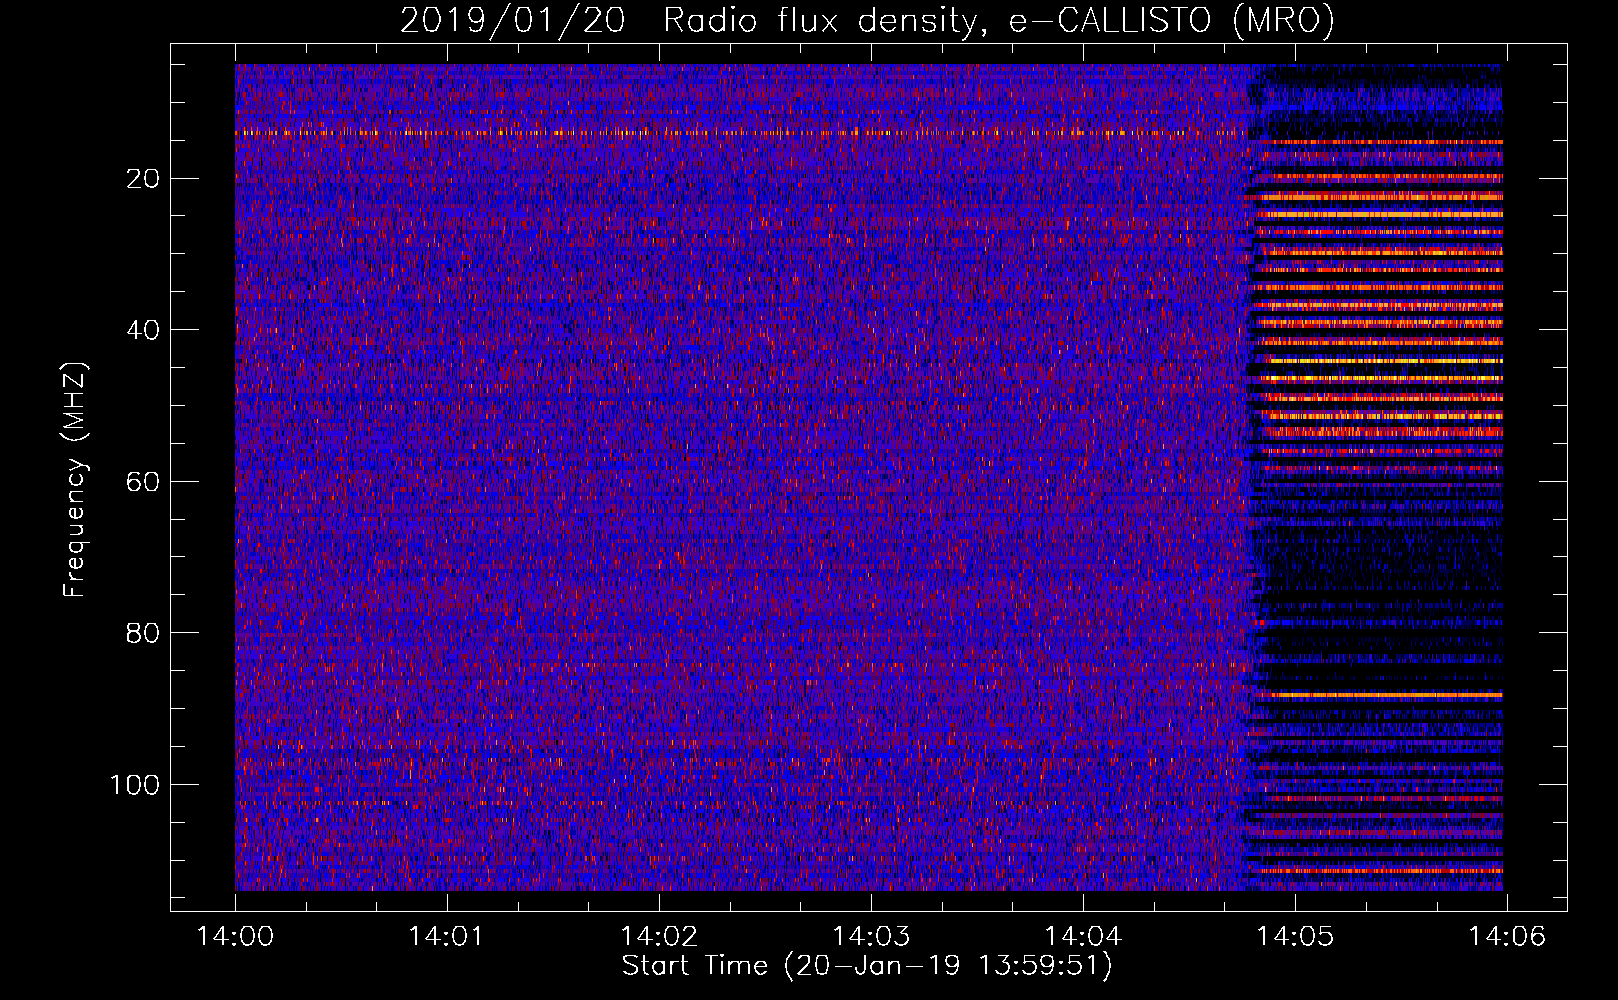1618x1000 pixels.
Task: Click the 'Start Time (20-Jan-19 13:59:51)' label
Action: 867,967
